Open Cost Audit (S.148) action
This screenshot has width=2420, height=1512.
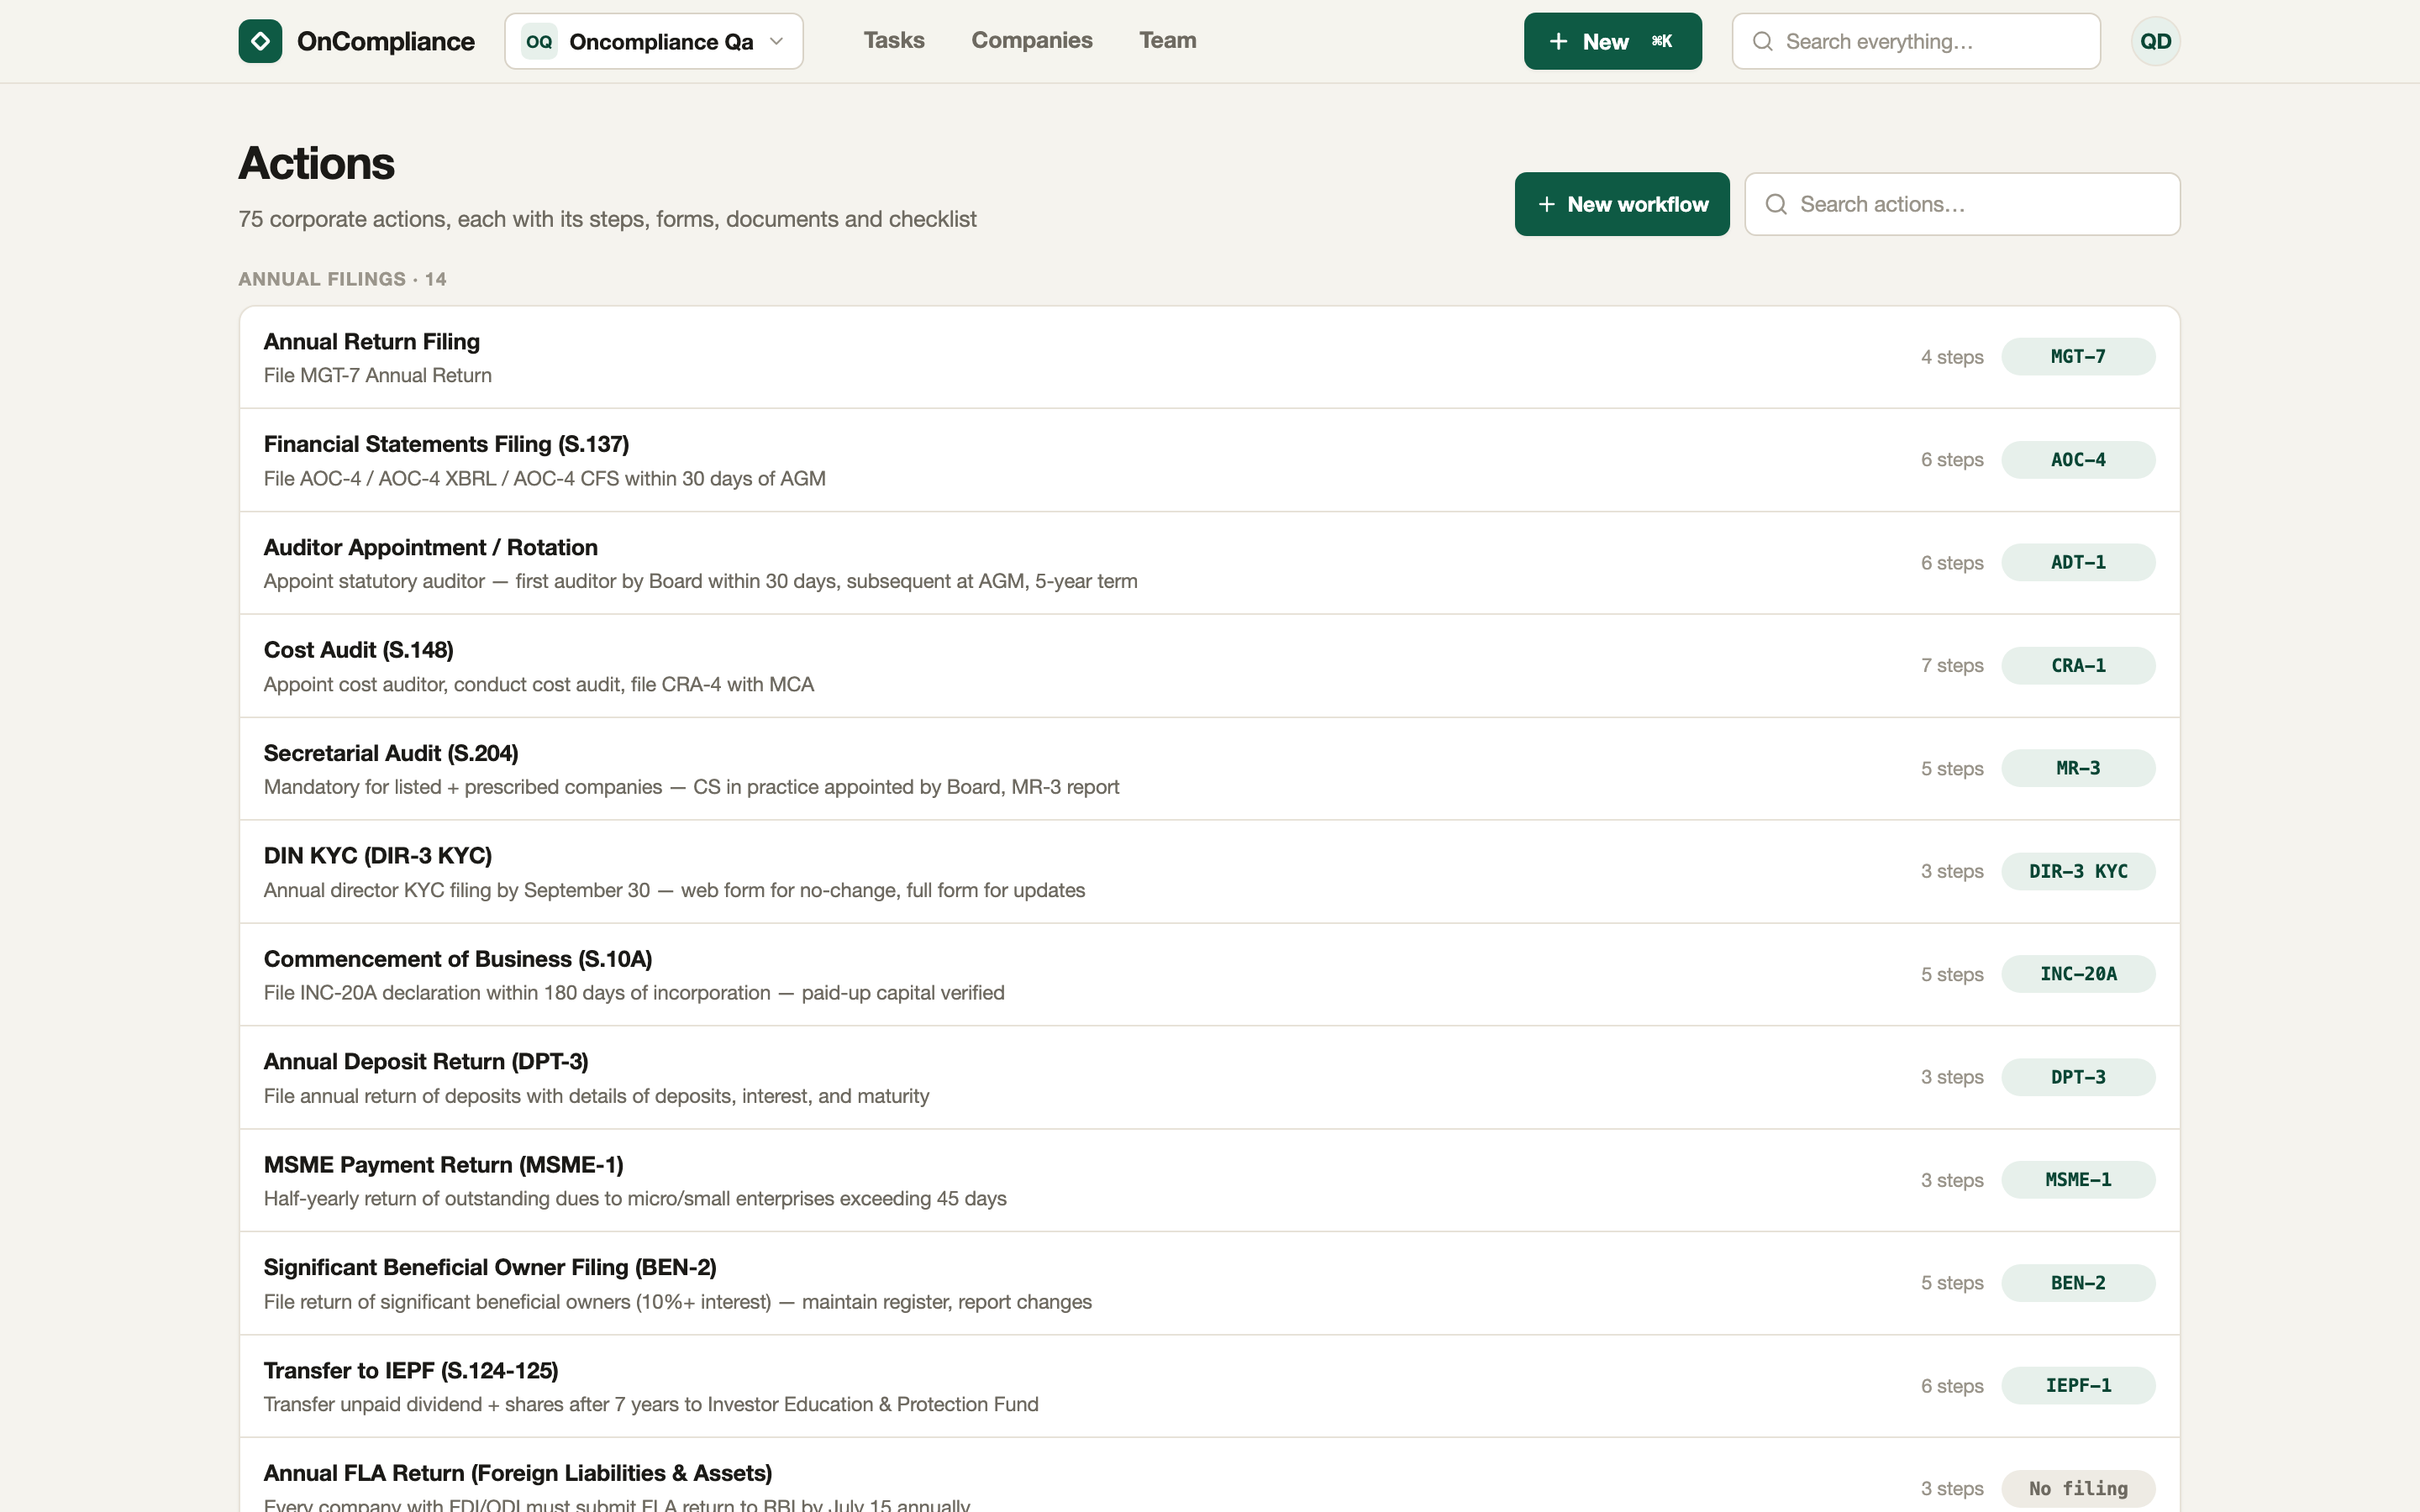(1209, 666)
